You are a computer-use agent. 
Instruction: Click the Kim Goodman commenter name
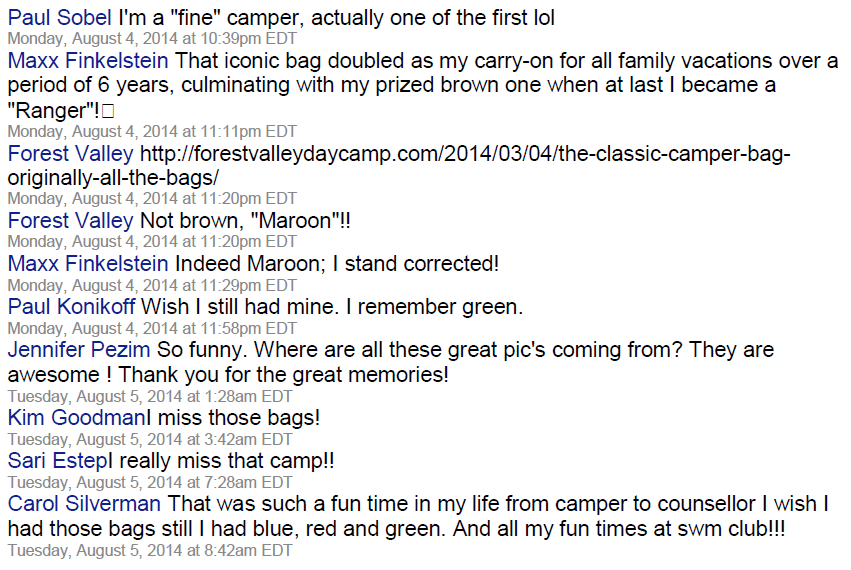click(x=76, y=418)
